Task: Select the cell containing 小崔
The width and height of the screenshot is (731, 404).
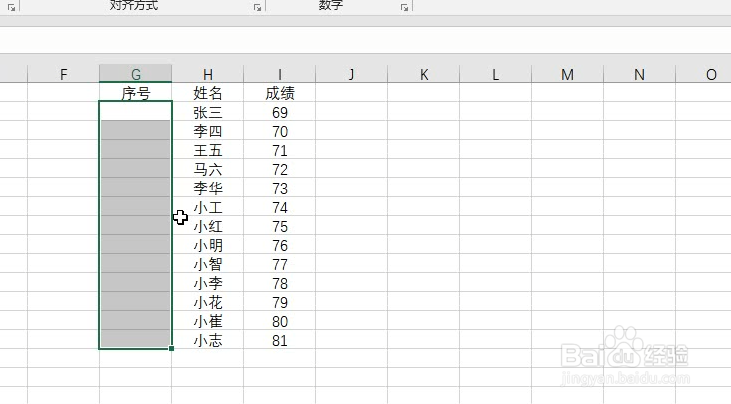Action: point(207,321)
